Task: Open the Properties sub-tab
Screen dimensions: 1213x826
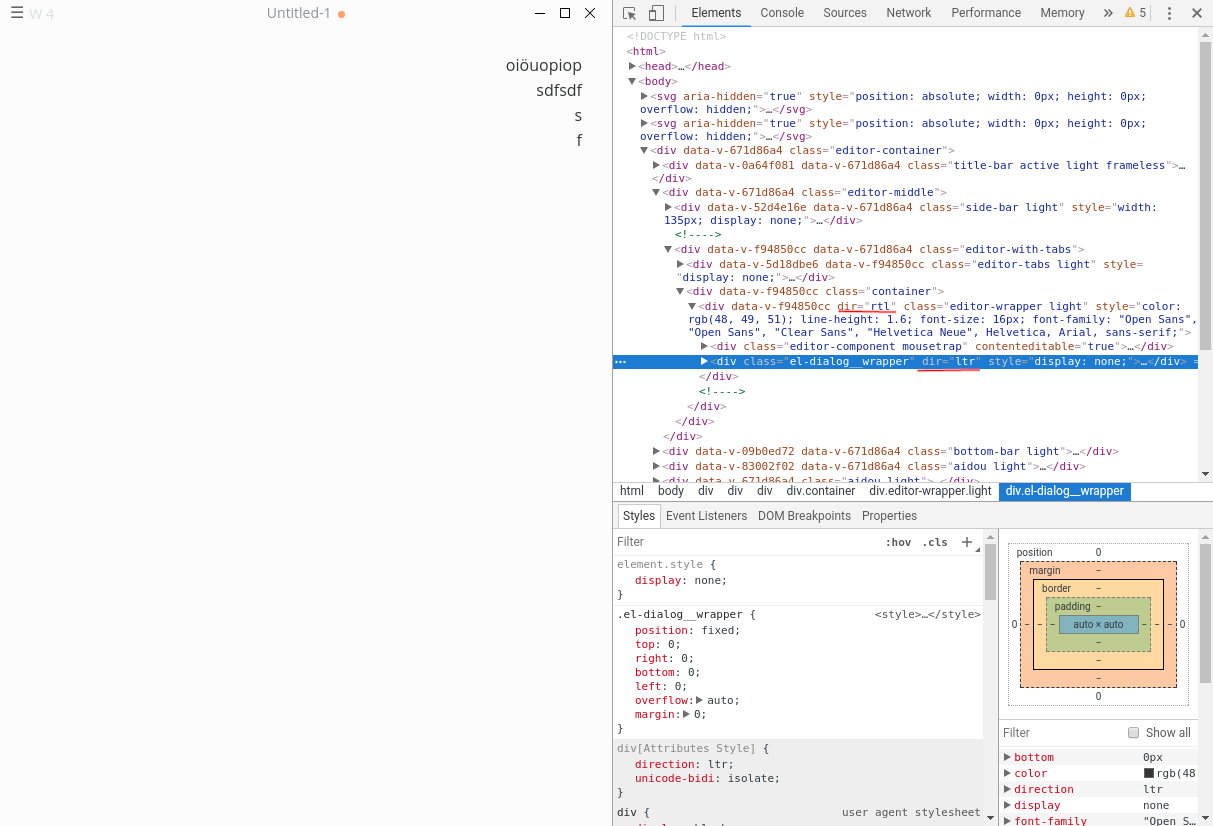Action: (x=889, y=516)
